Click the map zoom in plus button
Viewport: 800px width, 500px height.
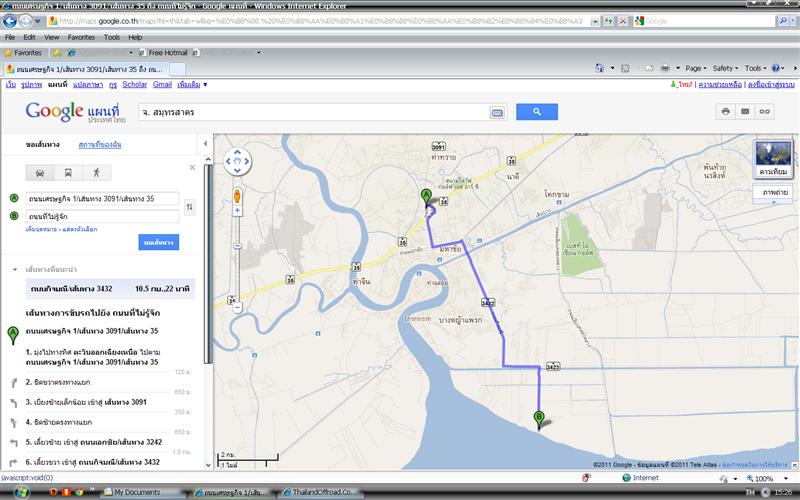pyautogui.click(x=237, y=217)
